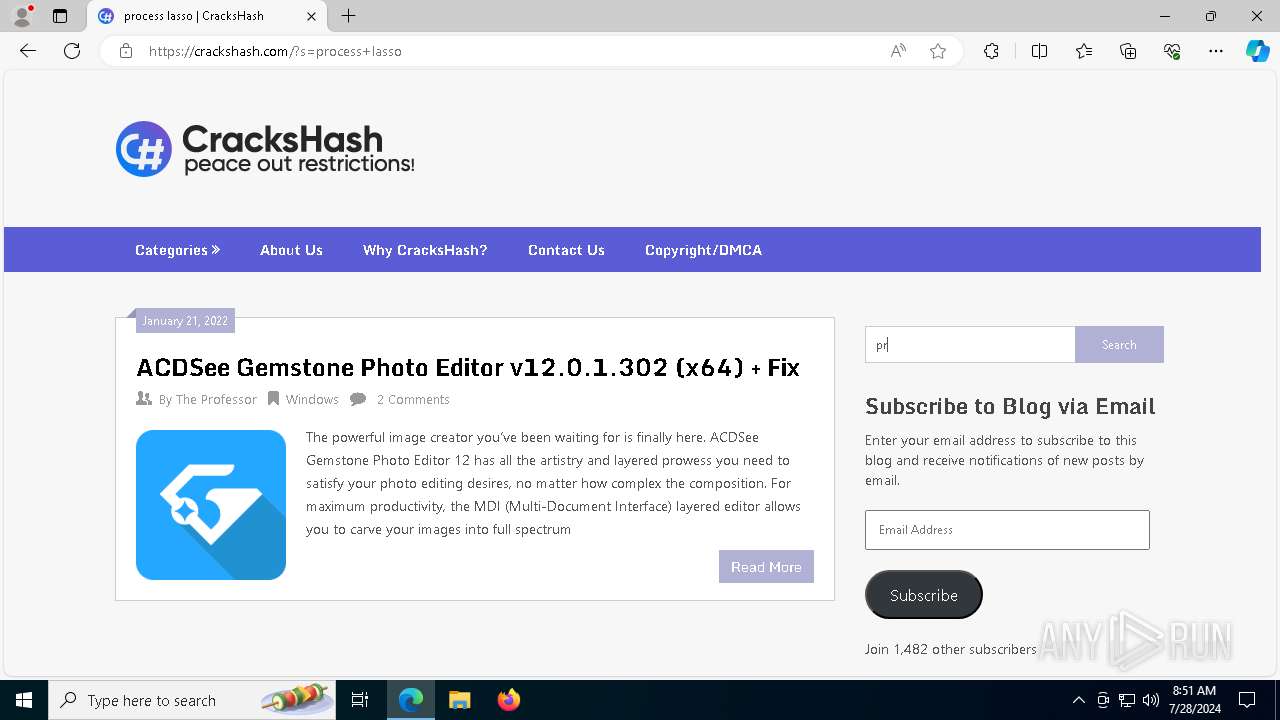
Task: Open File Explorer from taskbar
Action: 459,700
